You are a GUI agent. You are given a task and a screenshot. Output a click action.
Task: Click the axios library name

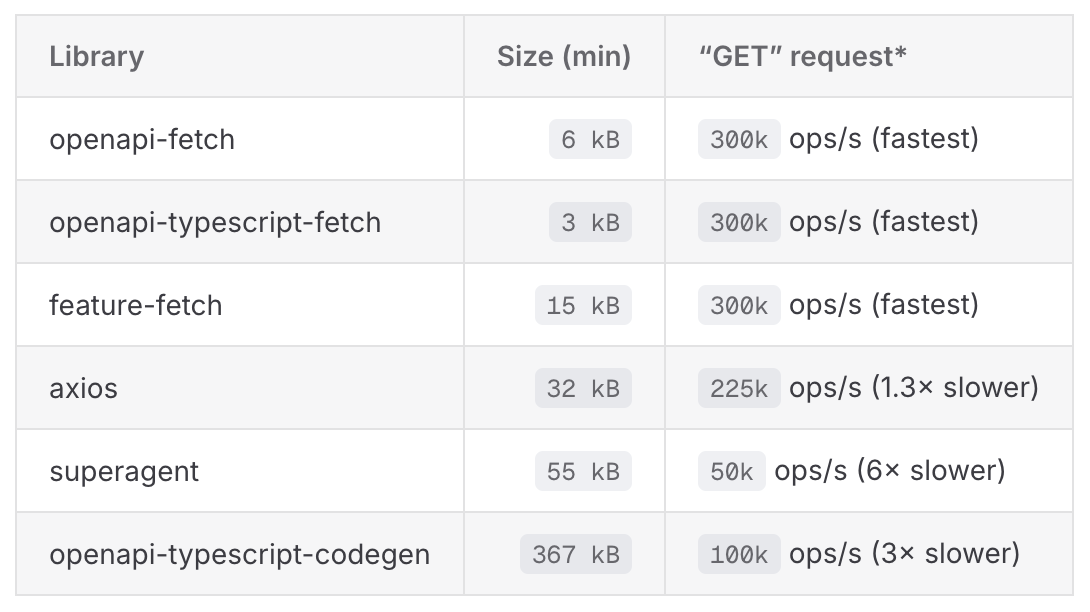tap(83, 388)
